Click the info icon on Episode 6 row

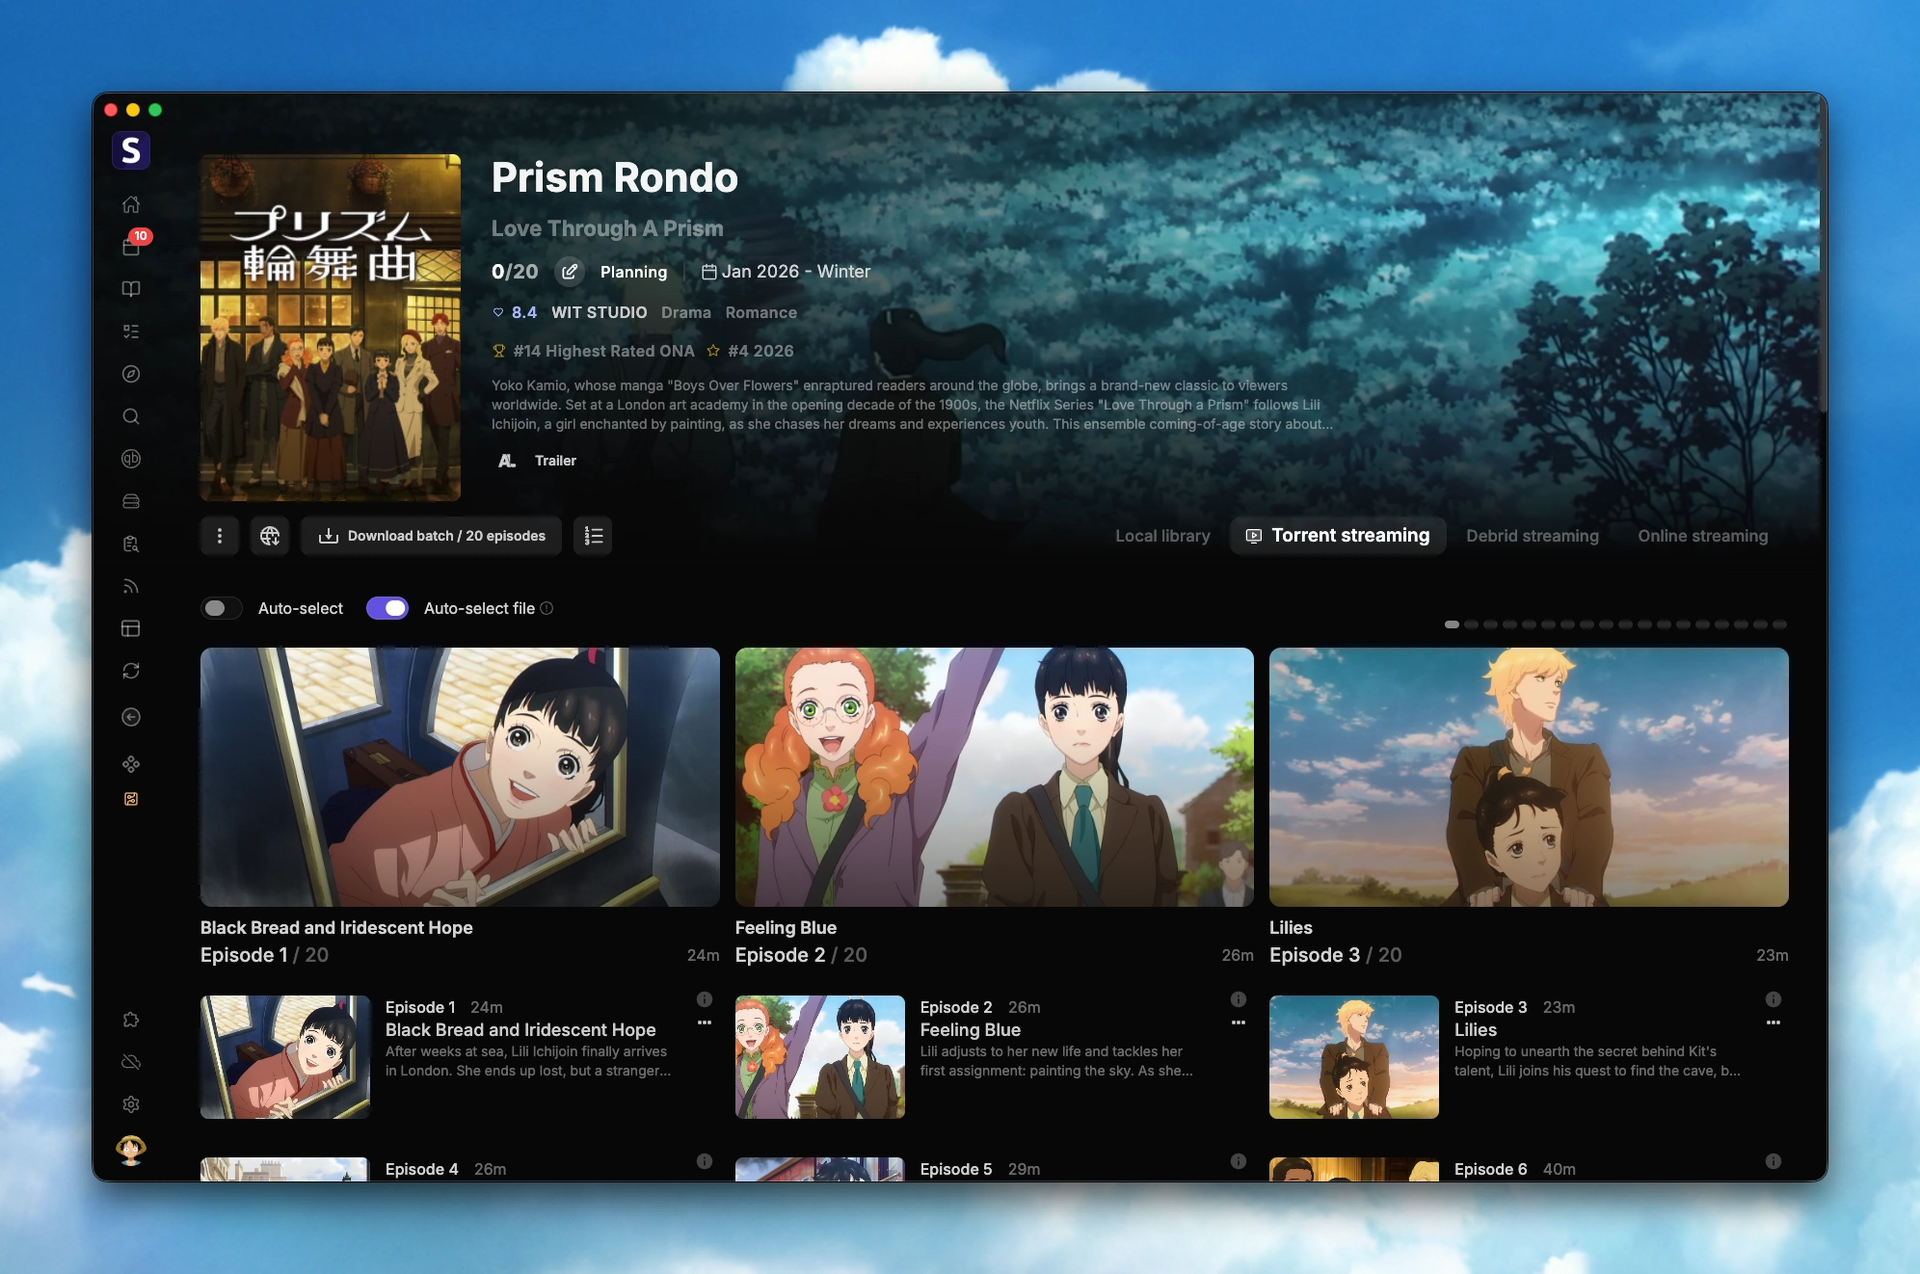pyautogui.click(x=1773, y=1161)
